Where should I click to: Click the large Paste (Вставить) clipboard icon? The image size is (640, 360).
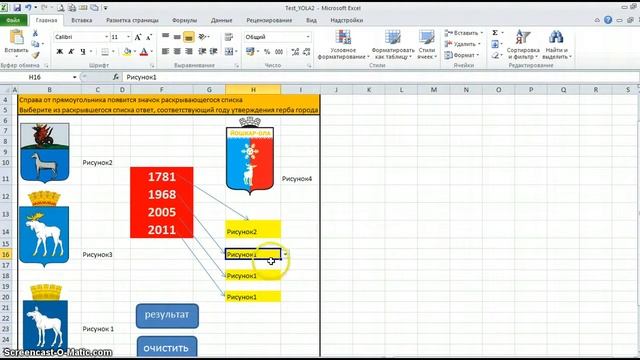click(x=17, y=38)
